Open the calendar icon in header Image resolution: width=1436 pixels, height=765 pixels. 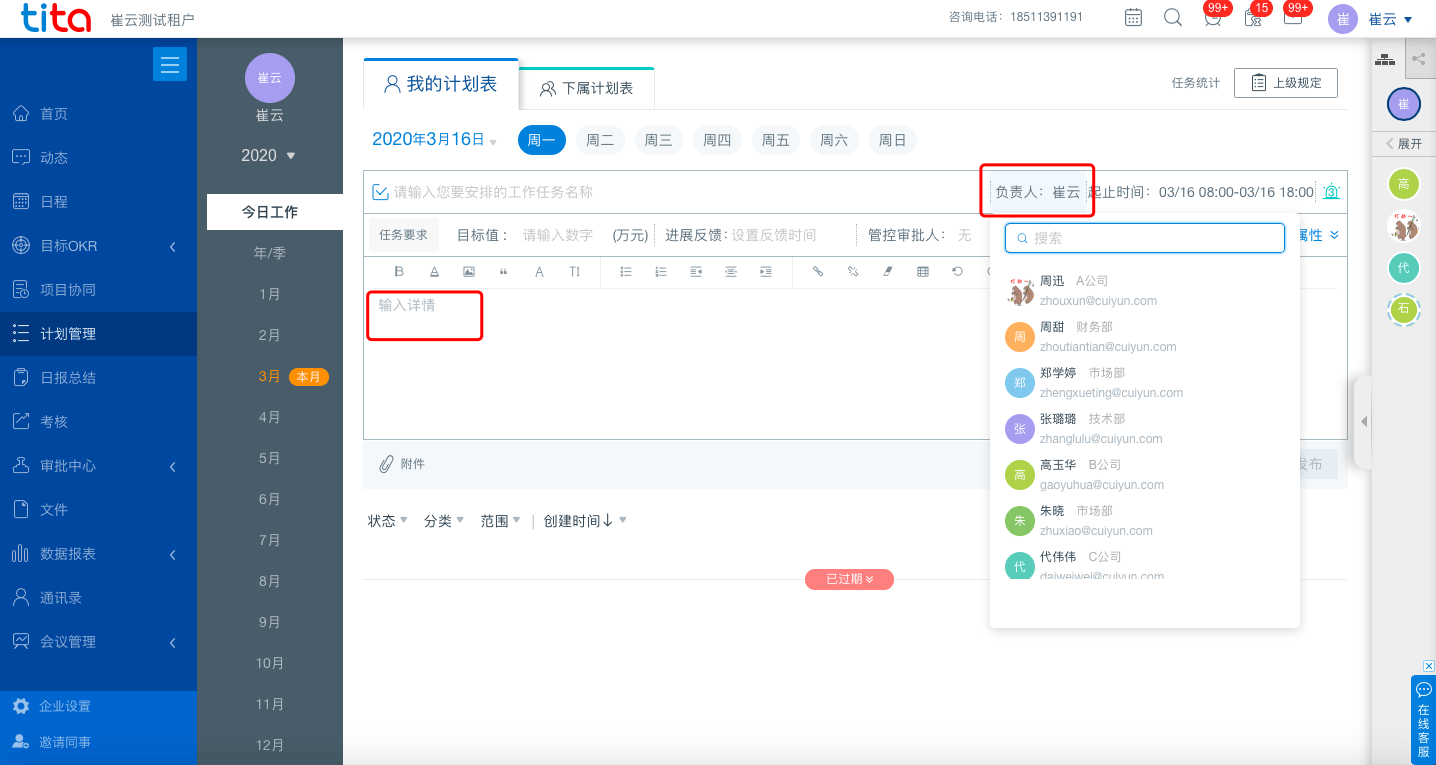[x=1133, y=17]
